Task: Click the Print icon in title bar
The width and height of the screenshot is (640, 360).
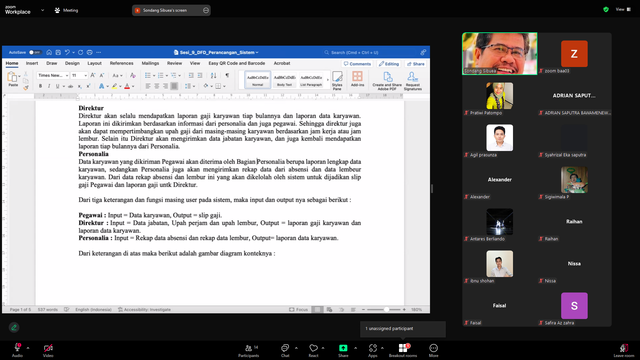Action: coord(89,53)
